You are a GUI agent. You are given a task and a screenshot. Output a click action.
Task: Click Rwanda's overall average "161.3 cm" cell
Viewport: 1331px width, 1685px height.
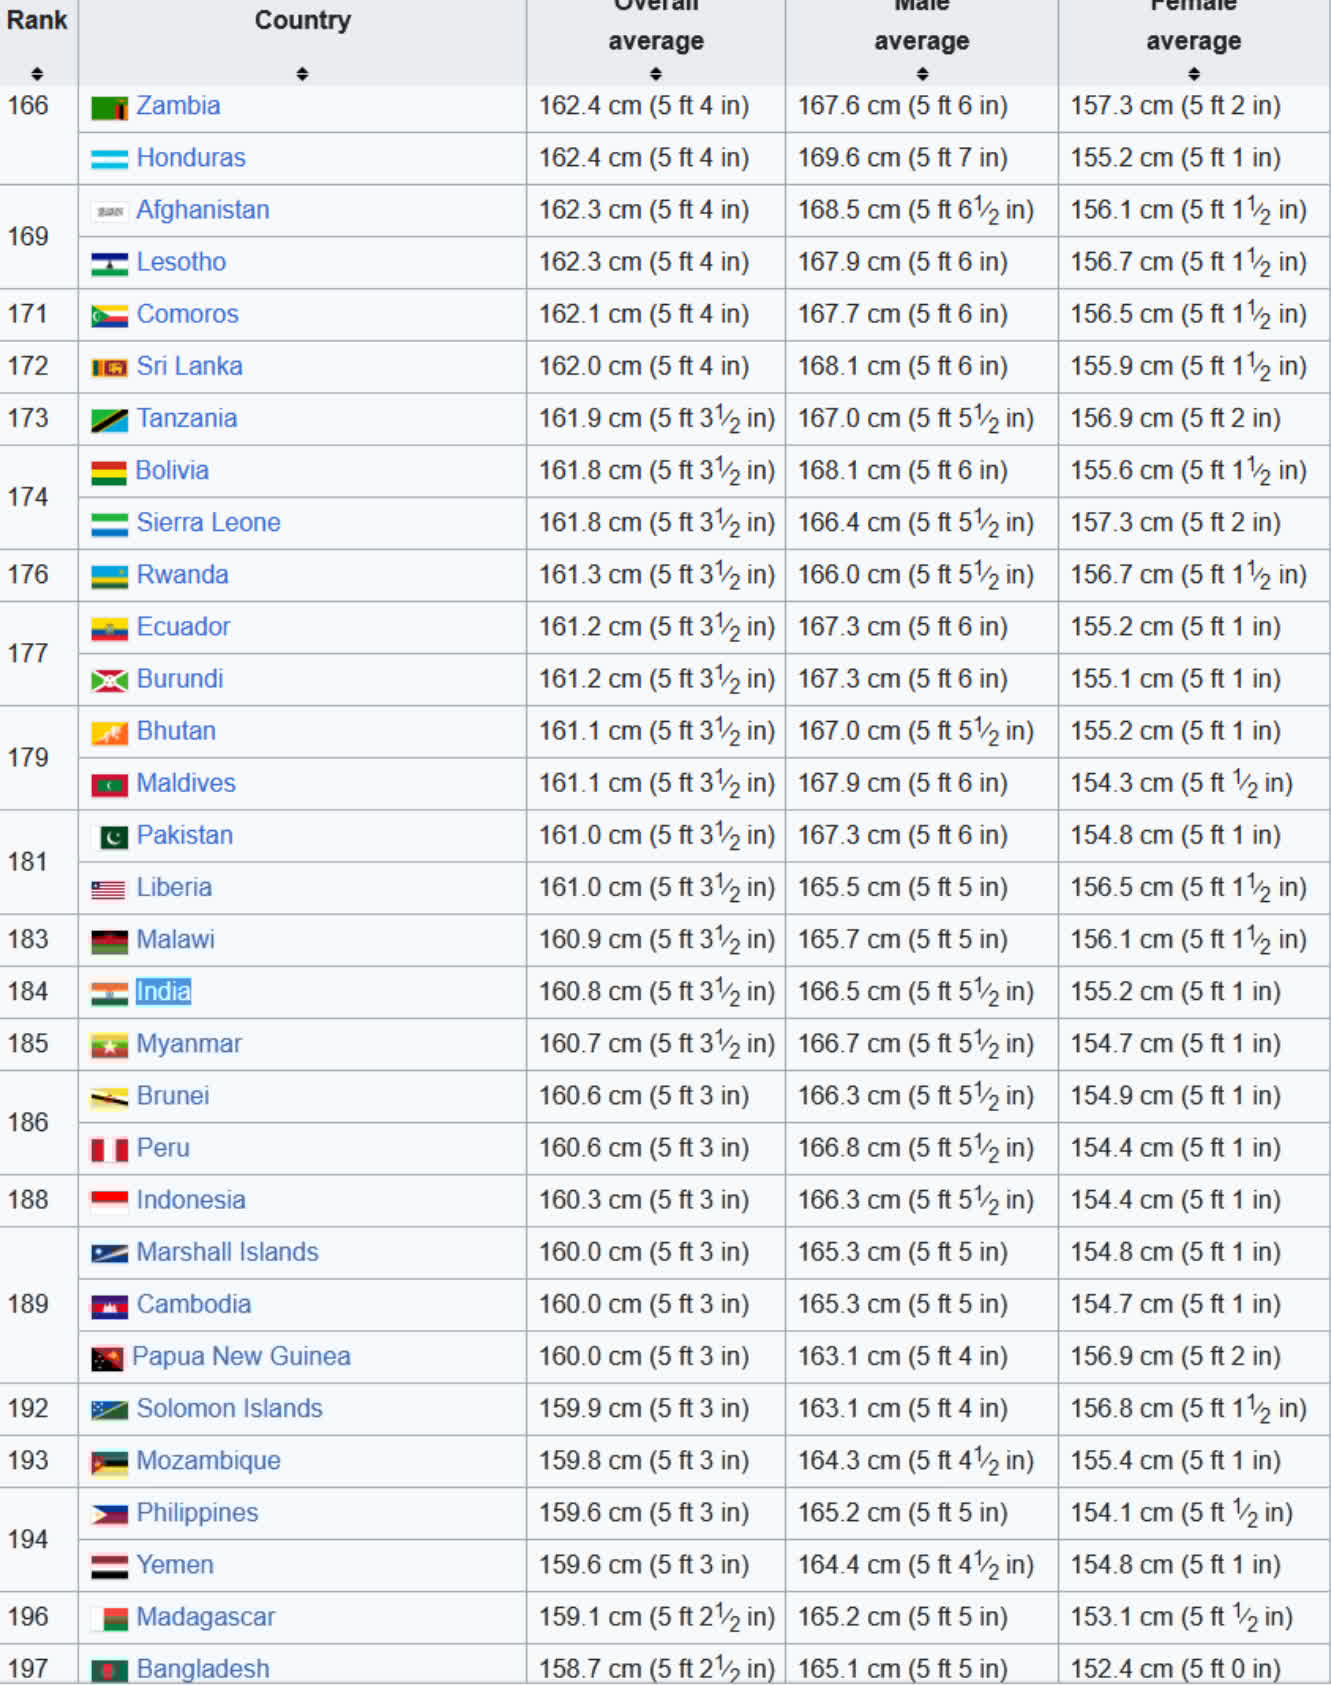pos(657,575)
